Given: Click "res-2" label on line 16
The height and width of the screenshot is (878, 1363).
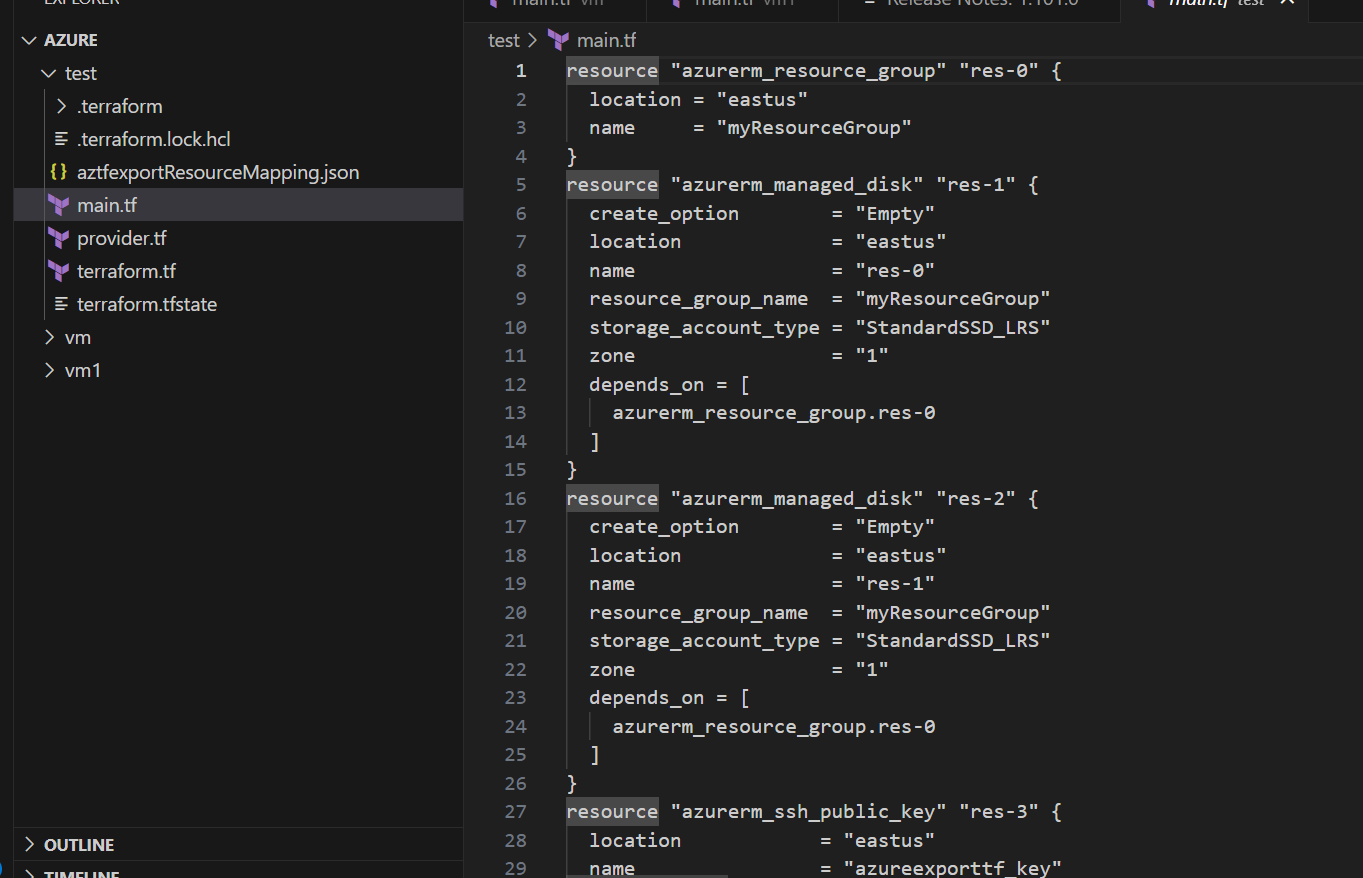Looking at the screenshot, I should [976, 498].
